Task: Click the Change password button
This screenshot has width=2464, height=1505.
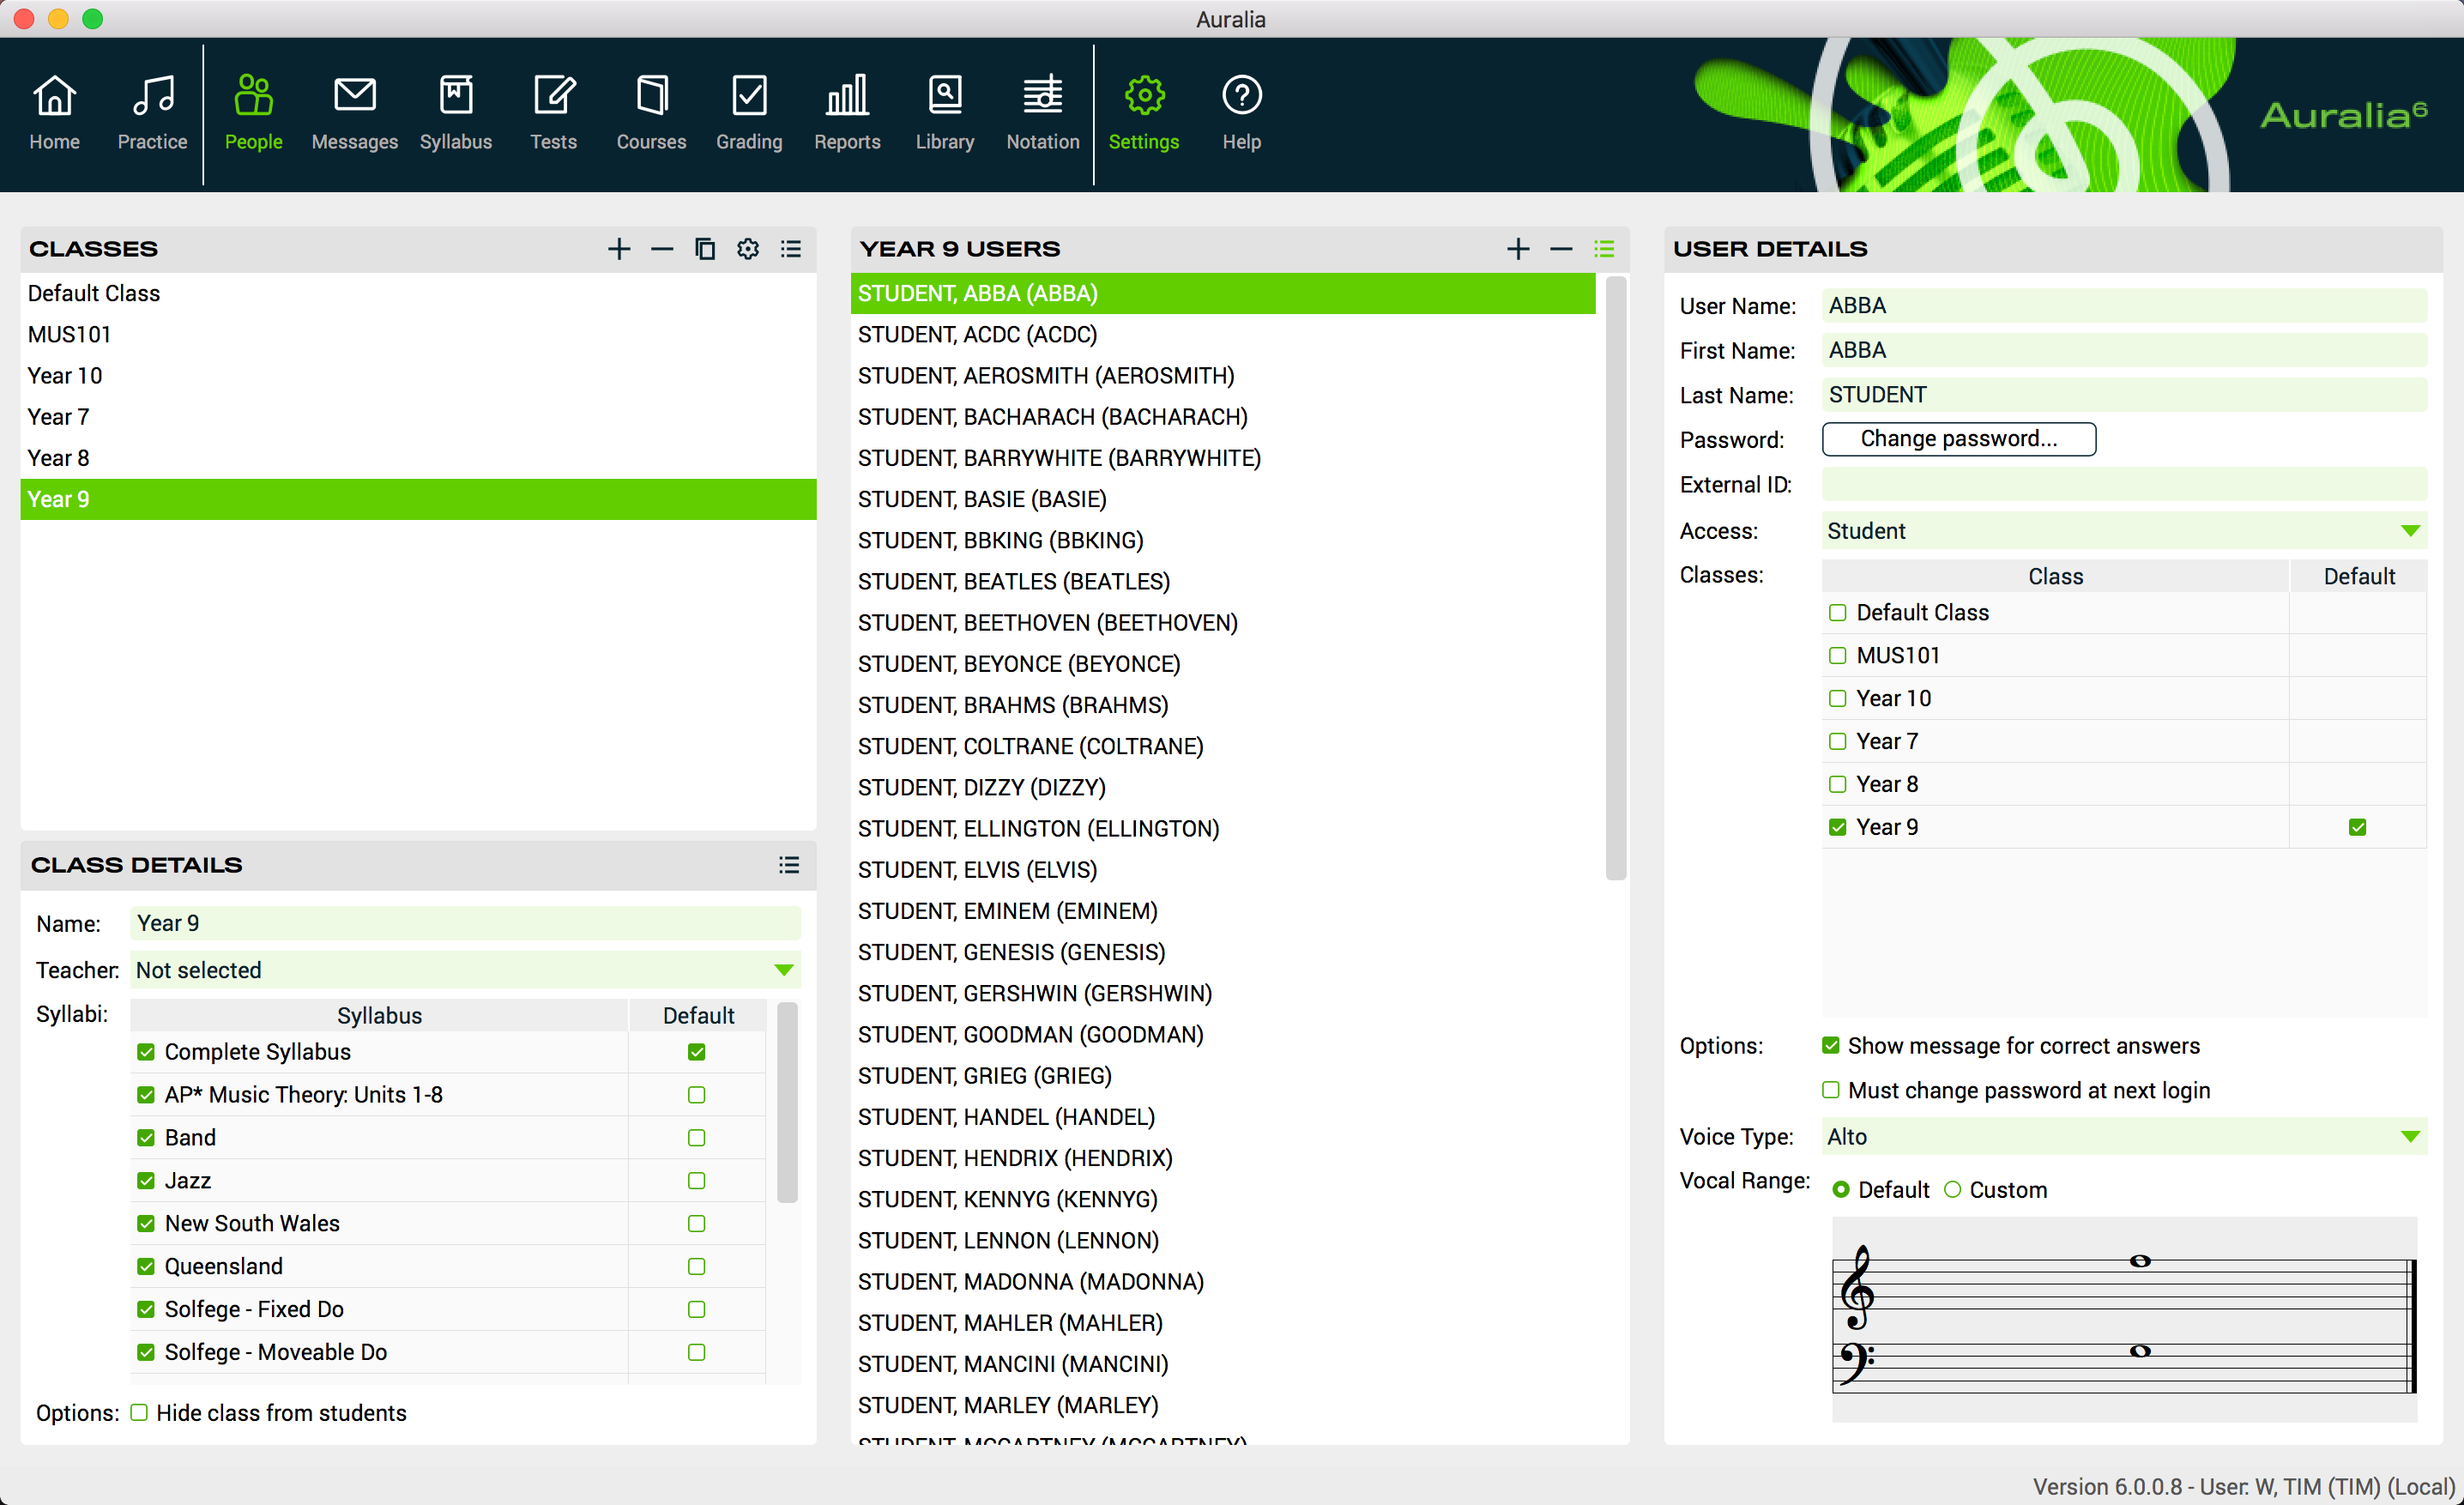Action: pyautogui.click(x=1958, y=439)
